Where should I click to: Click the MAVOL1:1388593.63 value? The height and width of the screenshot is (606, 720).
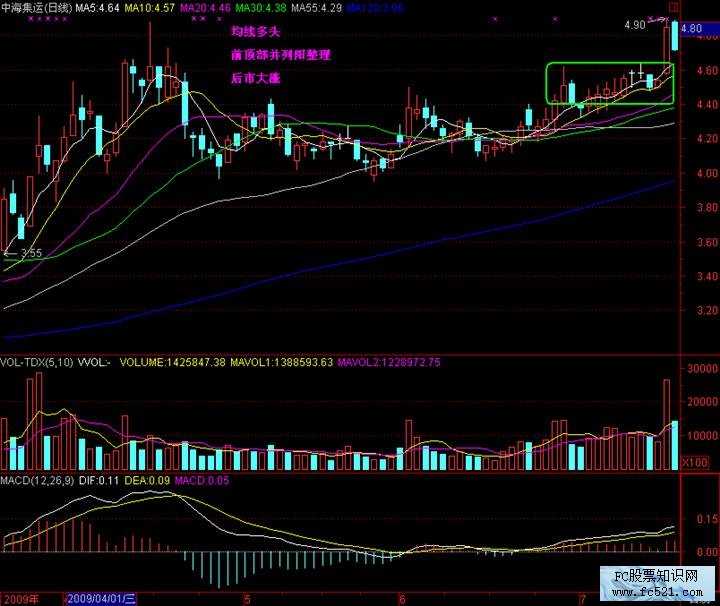(281, 362)
